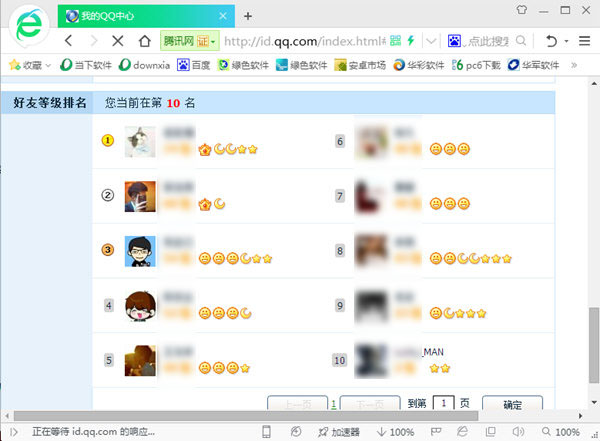Click window split icon in status bar
This screenshot has width=600, height=441.
click(490, 432)
